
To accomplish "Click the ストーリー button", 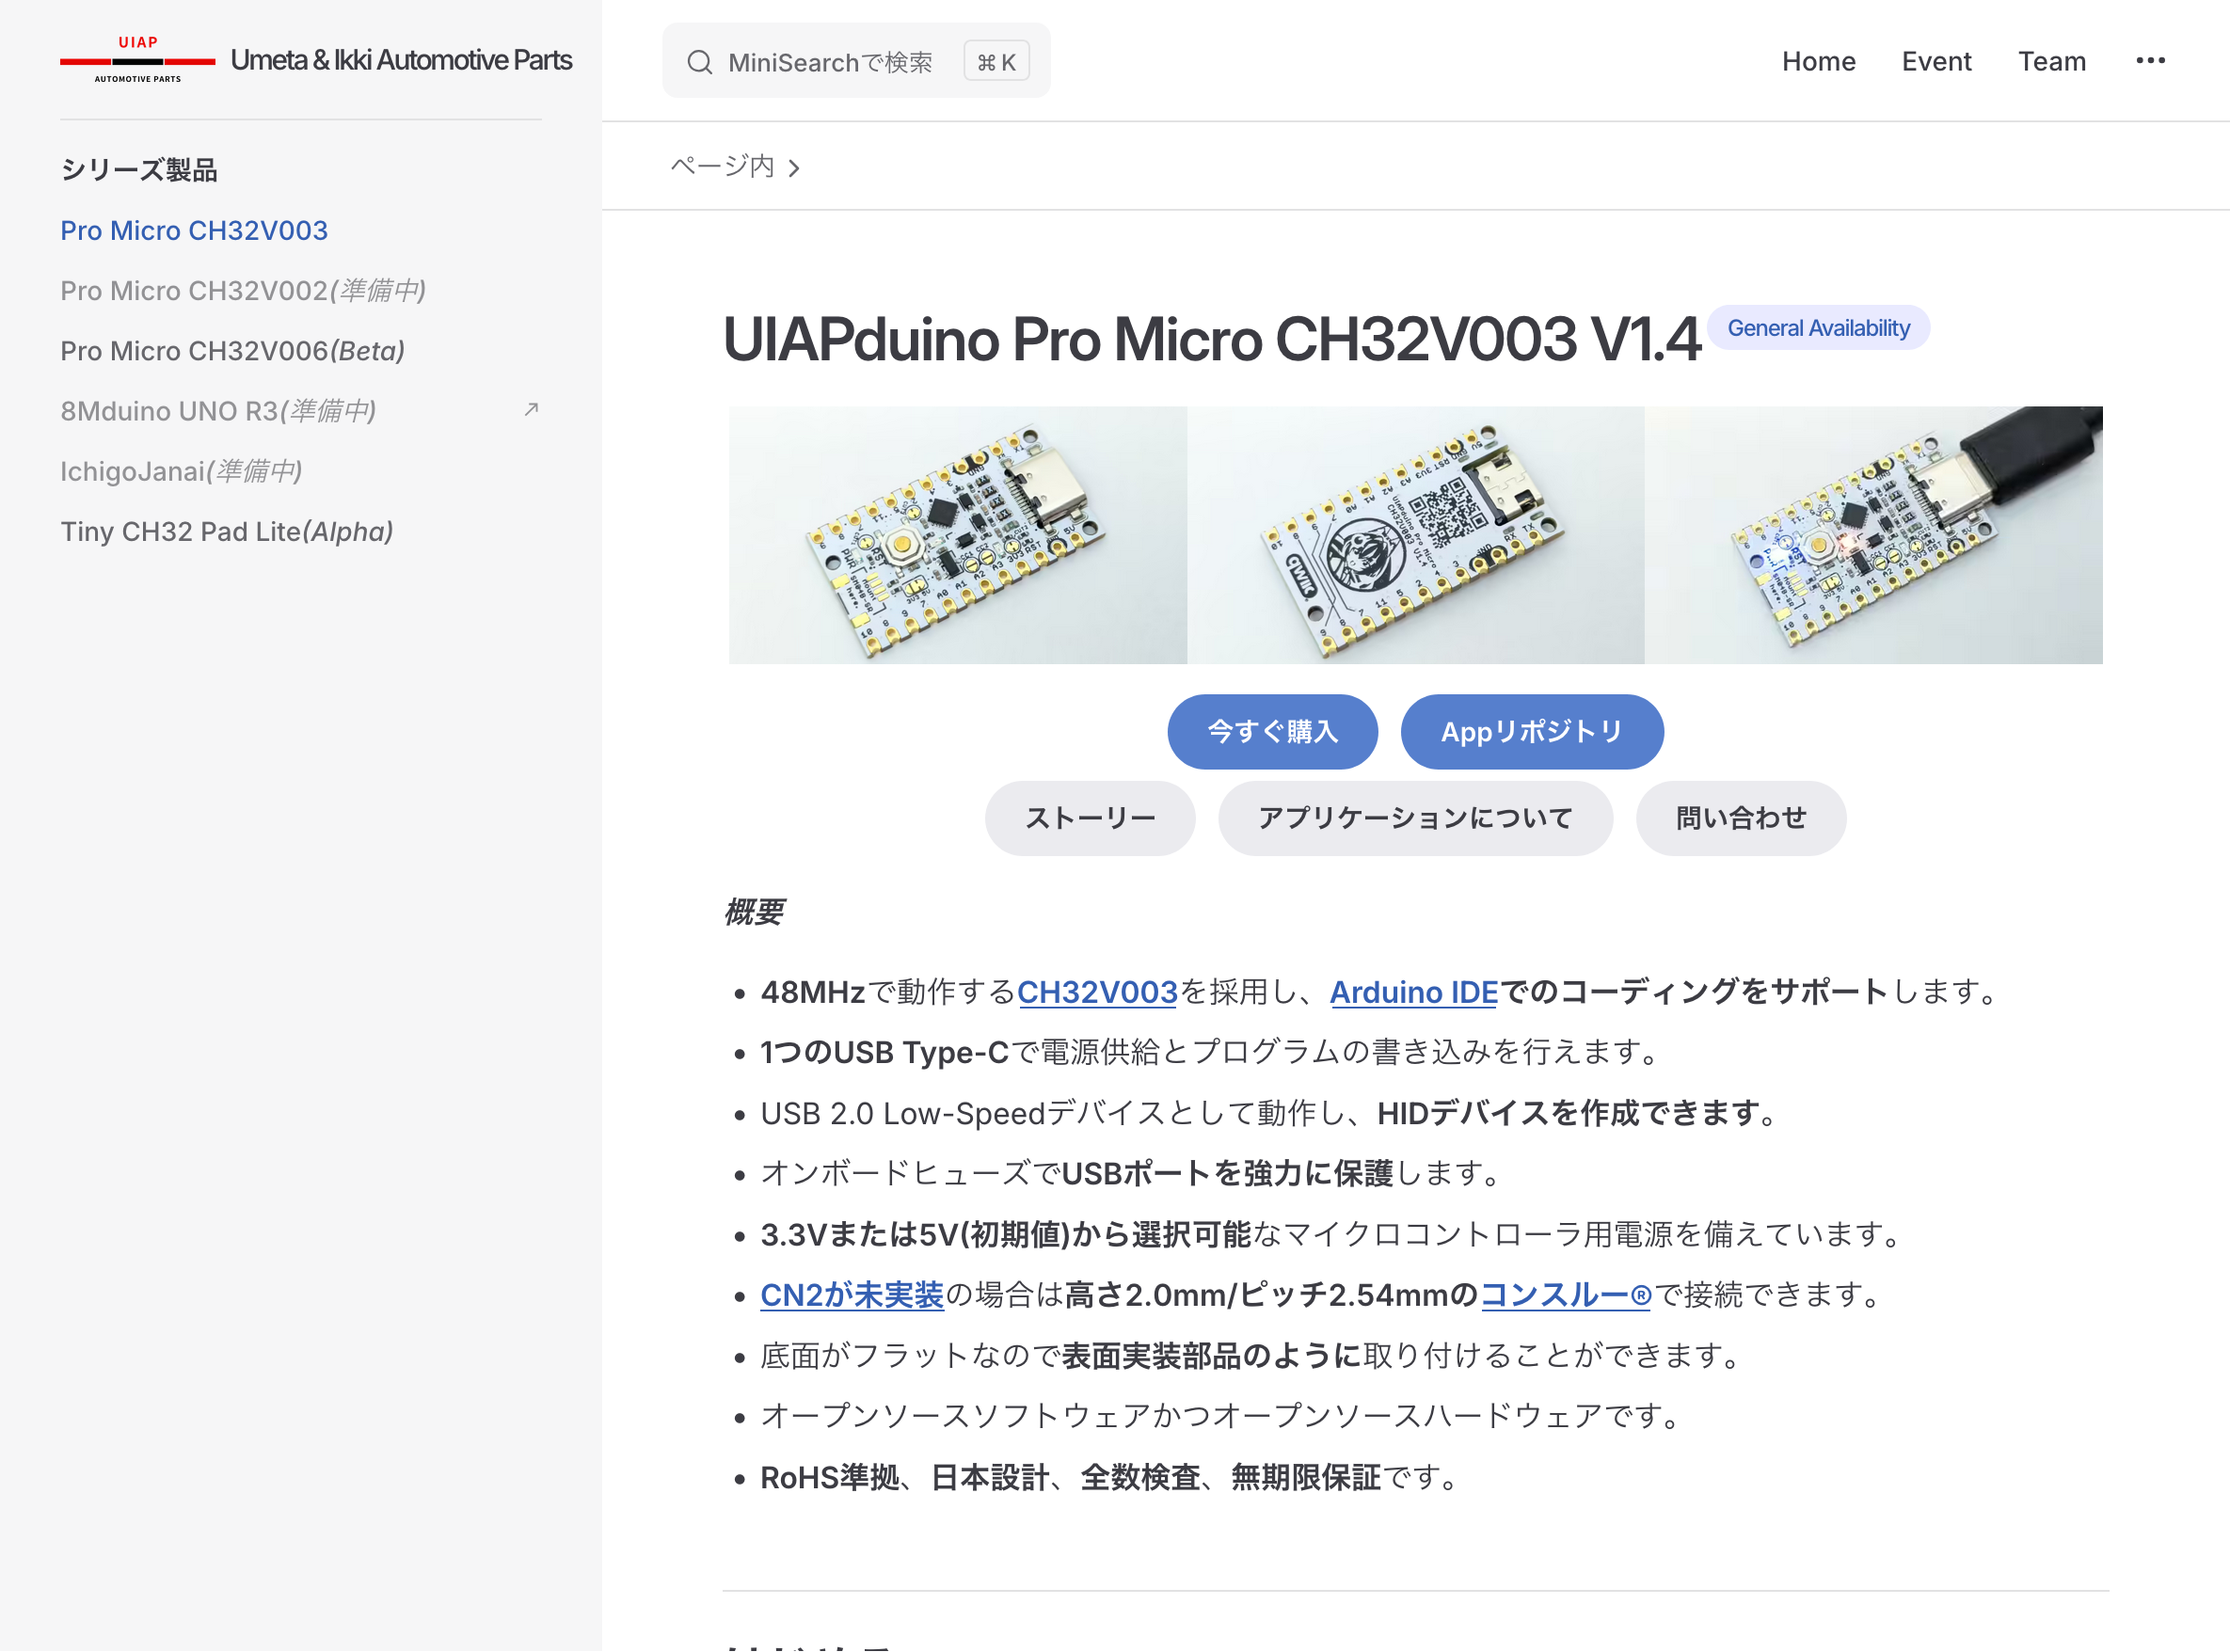I will [1089, 818].
